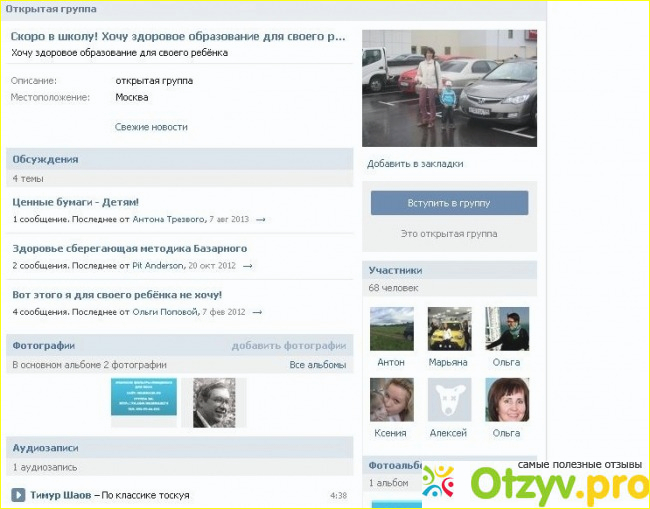Open topic Ценные бумаги - Детям!

(75, 202)
